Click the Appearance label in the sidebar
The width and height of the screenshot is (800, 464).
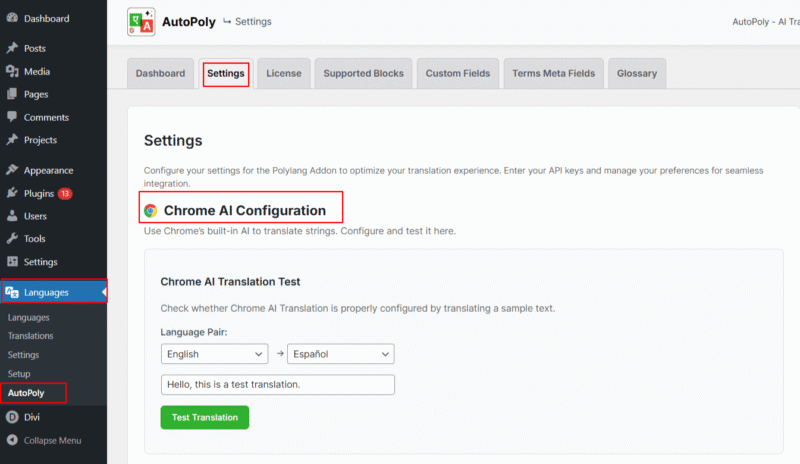(x=48, y=170)
